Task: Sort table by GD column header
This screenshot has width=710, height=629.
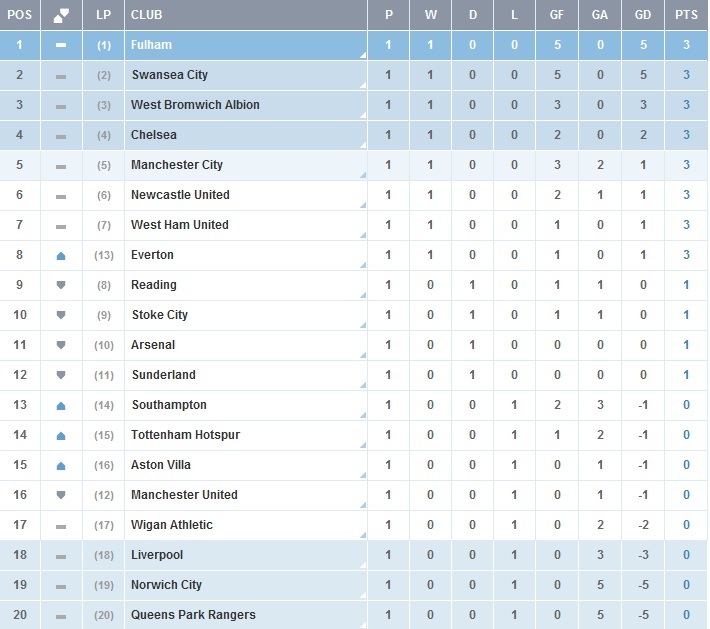Action: (643, 15)
